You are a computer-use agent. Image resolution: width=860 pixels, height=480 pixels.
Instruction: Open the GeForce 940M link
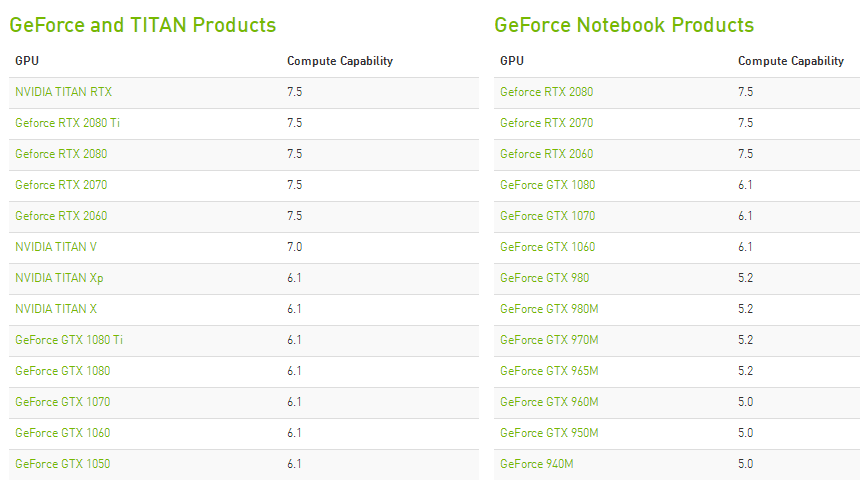537,464
